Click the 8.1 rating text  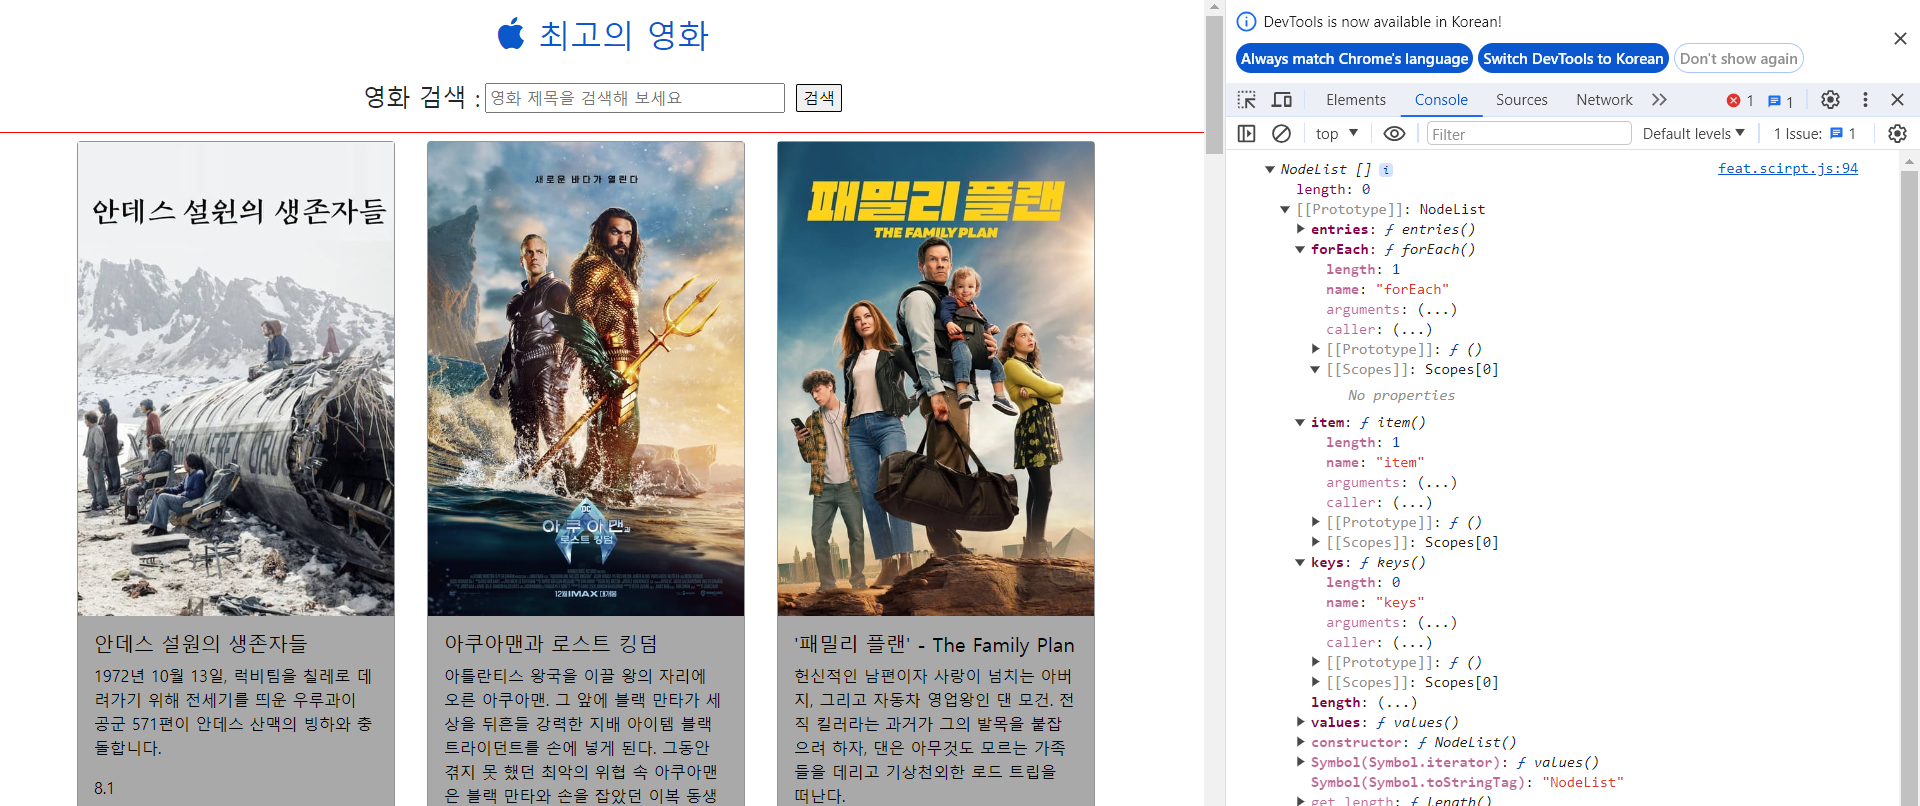pyautogui.click(x=104, y=788)
